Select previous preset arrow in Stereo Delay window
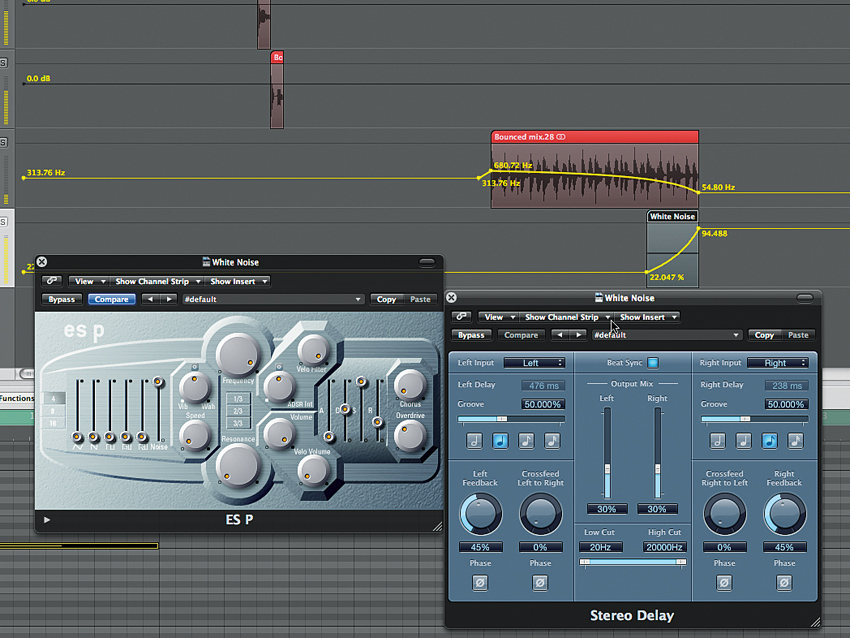 point(560,335)
